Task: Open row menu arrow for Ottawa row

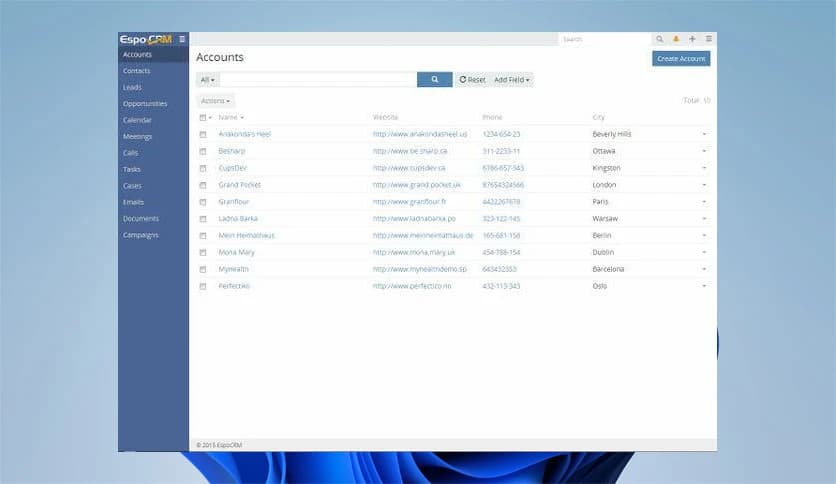Action: click(704, 151)
